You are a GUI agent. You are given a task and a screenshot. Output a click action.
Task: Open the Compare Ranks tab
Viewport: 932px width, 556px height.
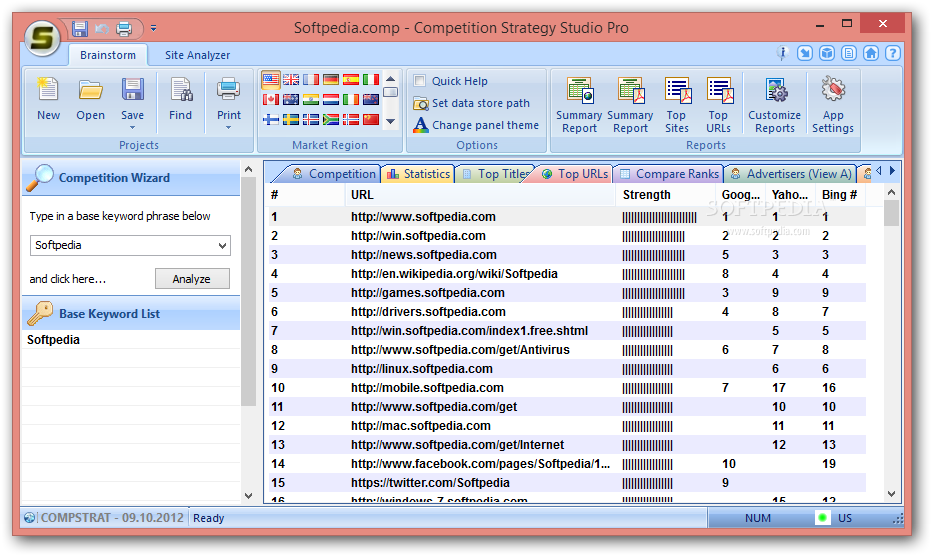click(669, 174)
